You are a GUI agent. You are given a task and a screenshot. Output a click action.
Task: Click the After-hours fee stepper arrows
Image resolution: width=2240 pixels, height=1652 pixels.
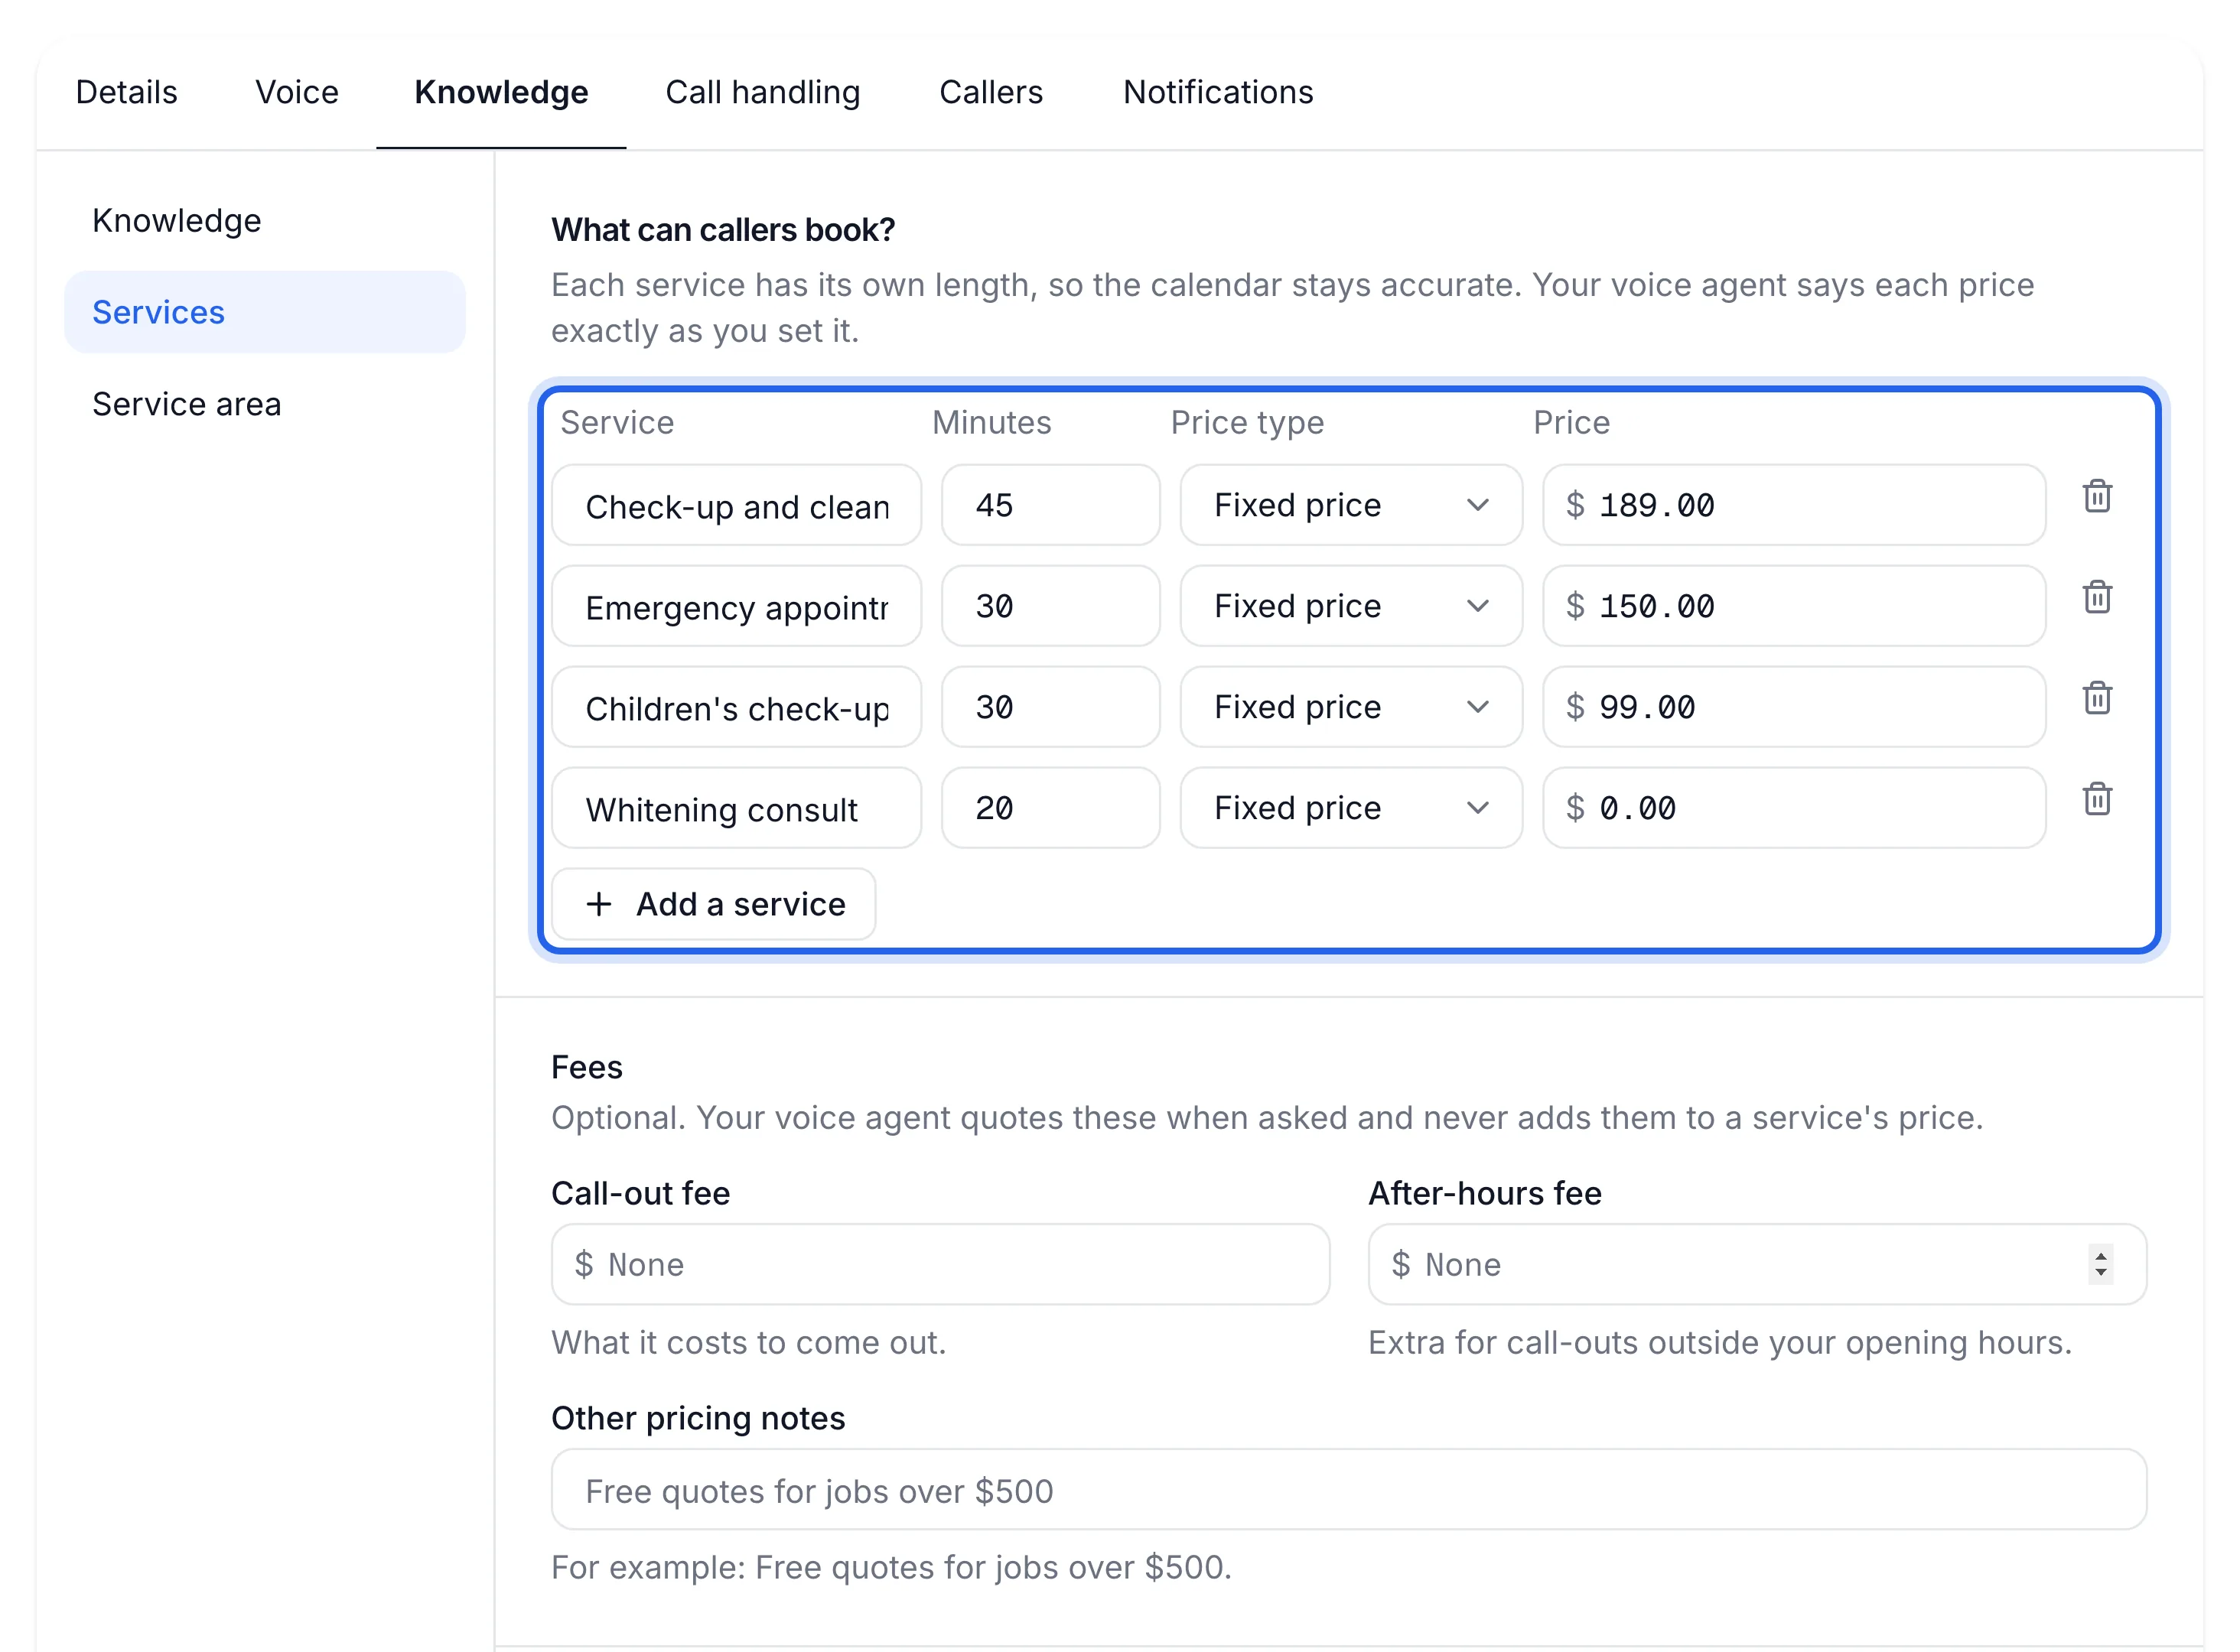coord(2101,1265)
